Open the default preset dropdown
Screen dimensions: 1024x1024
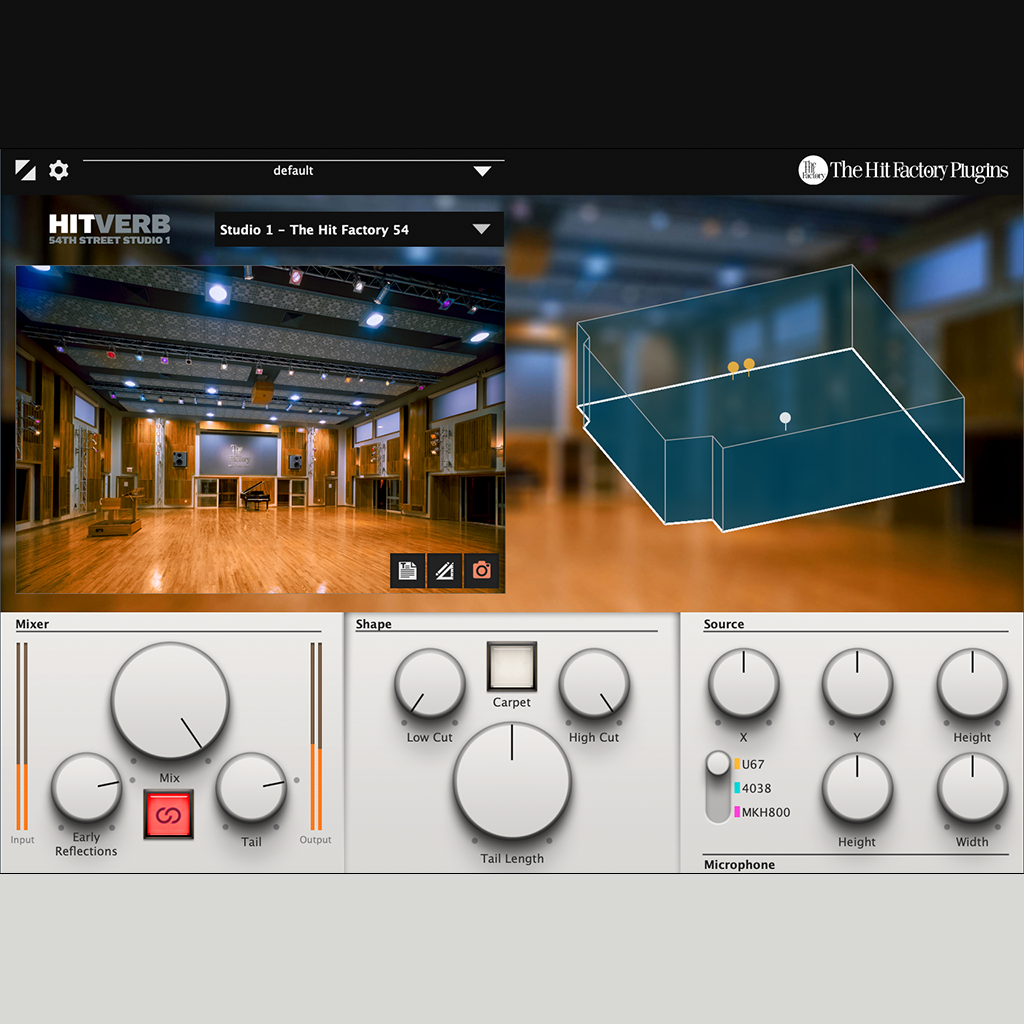click(293, 170)
